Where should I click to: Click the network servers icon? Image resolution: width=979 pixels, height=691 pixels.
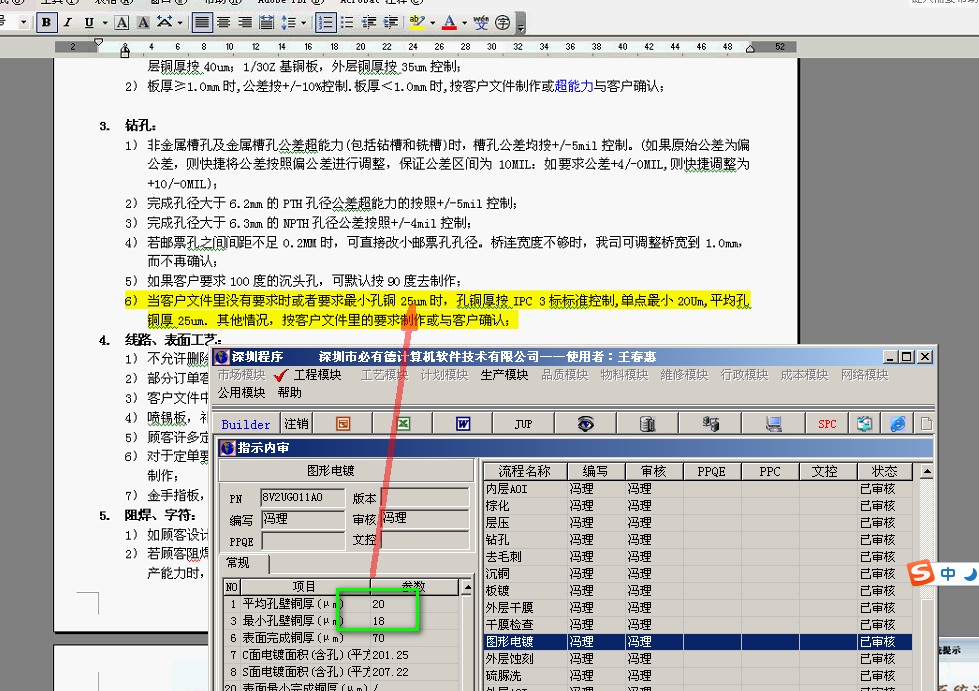710,424
